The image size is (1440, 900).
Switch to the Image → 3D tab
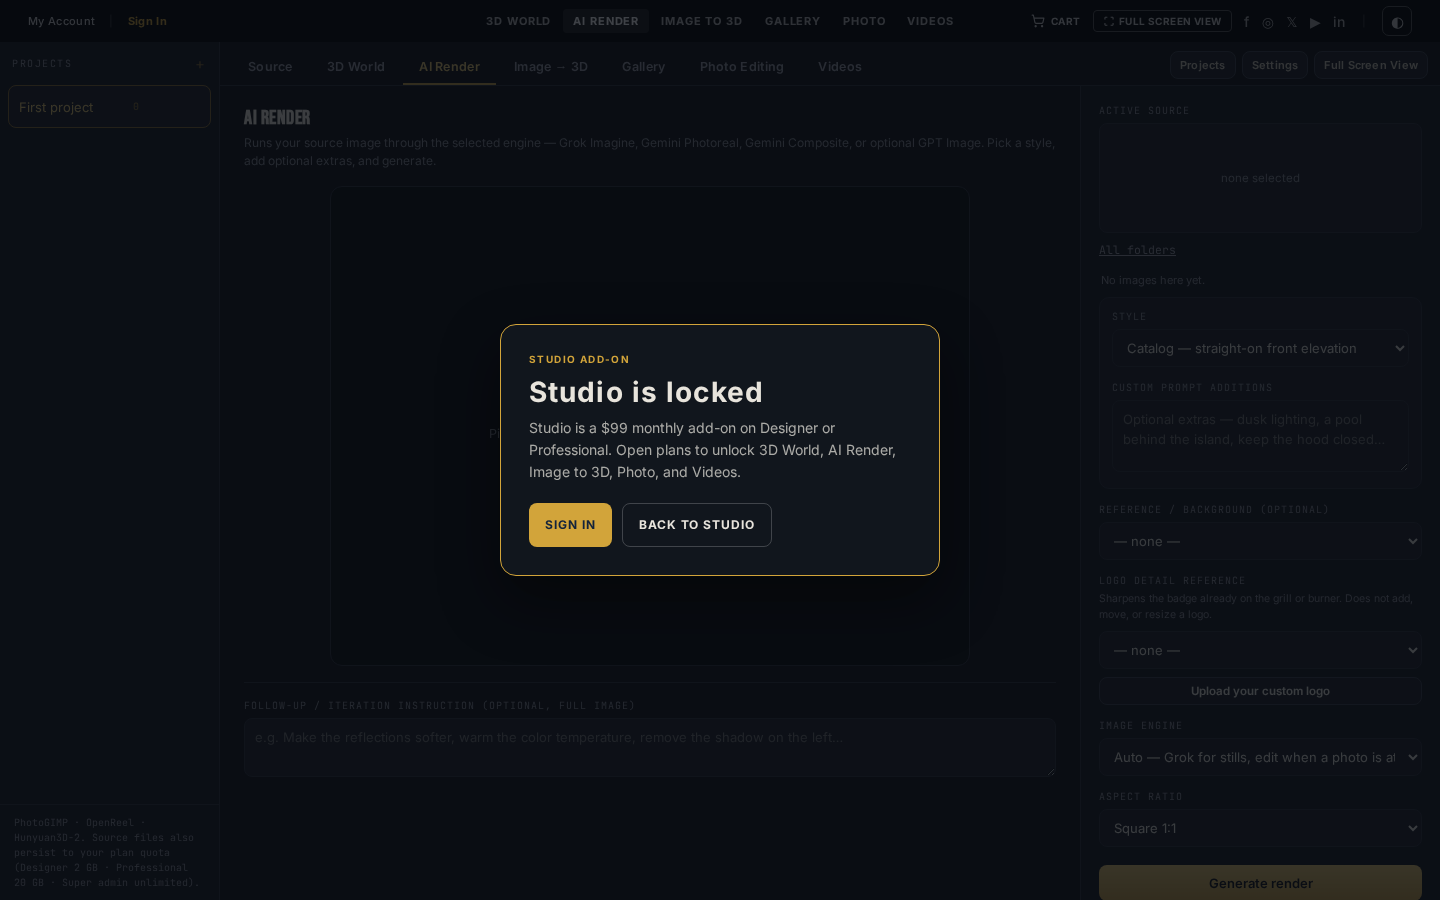[551, 67]
